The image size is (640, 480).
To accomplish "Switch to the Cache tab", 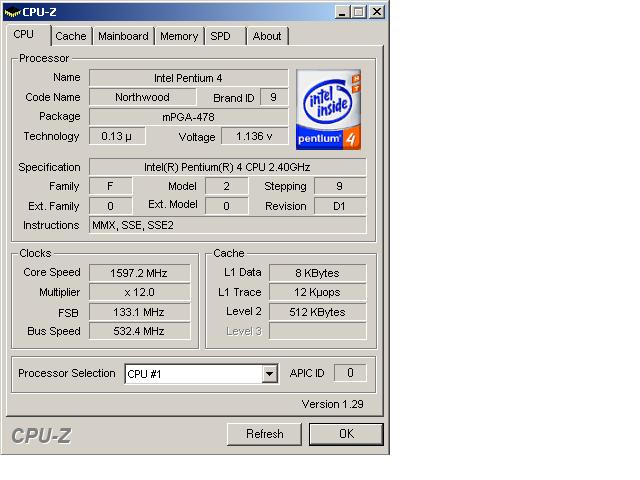I will tap(71, 36).
